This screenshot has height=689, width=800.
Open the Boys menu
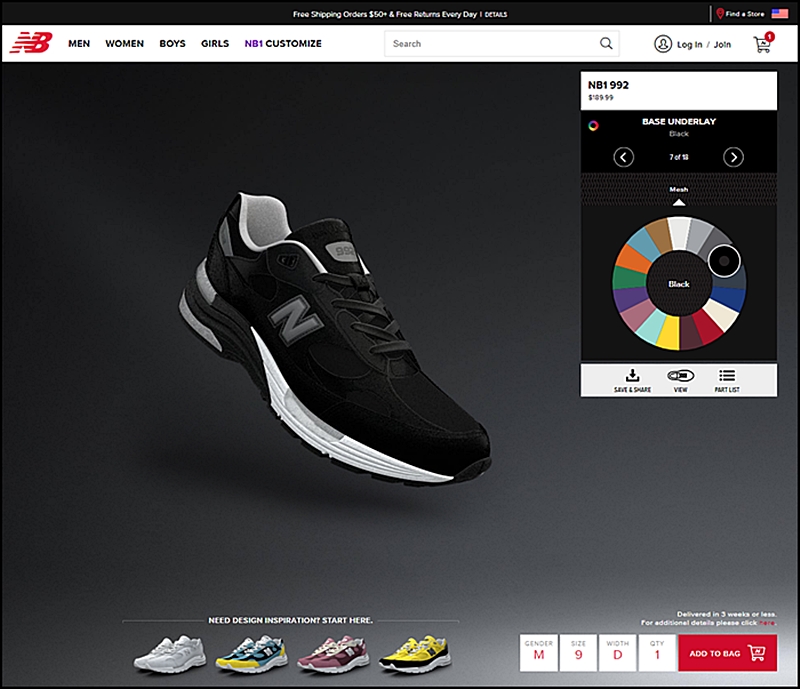click(x=172, y=44)
